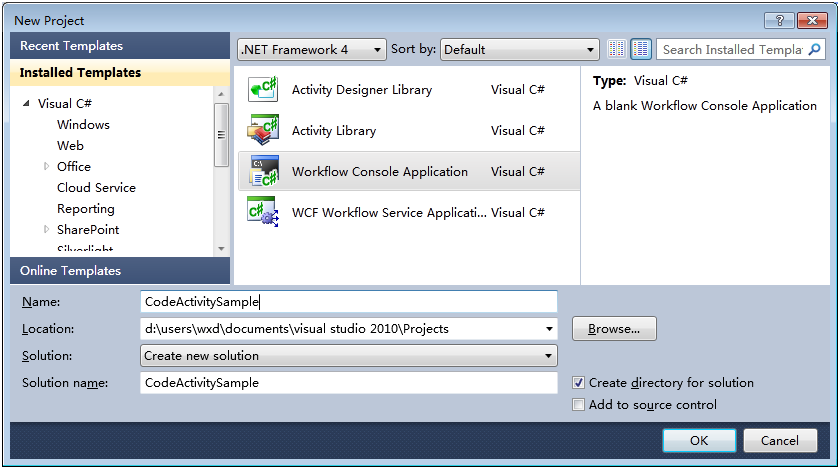Screen dimensions: 840x469
Task: Expand the Office tree node
Action: point(46,167)
